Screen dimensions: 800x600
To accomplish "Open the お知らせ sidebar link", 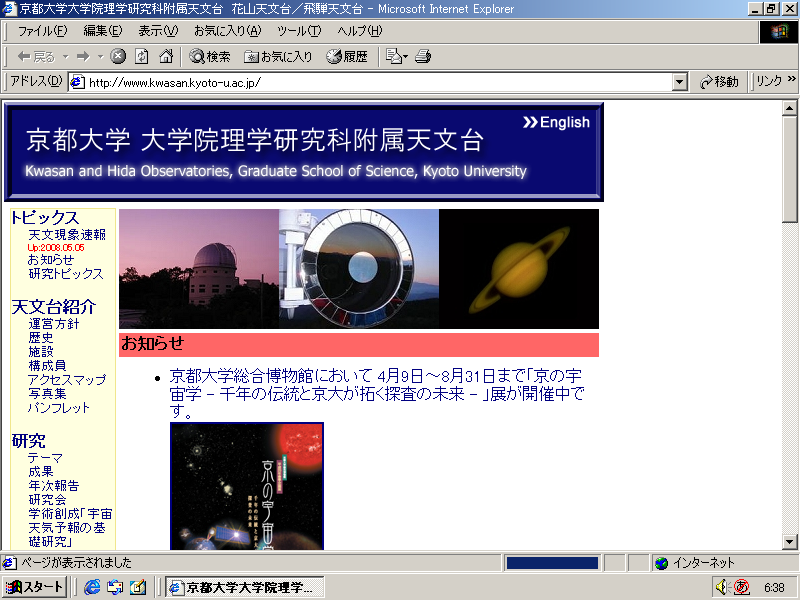I will [51, 260].
